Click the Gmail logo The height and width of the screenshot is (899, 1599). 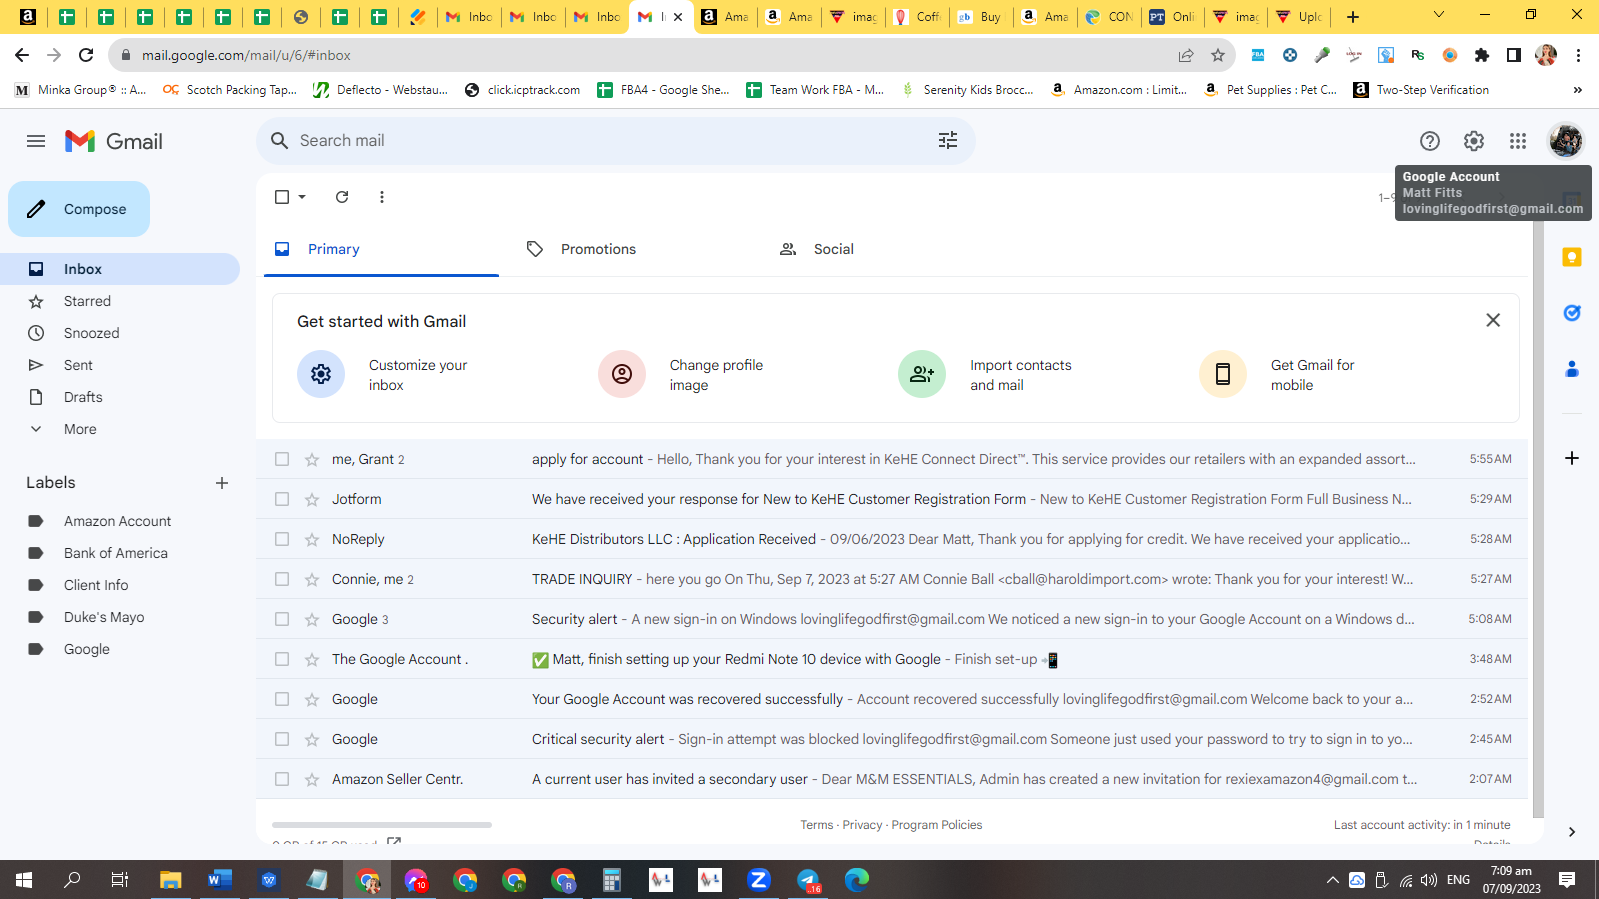(114, 141)
